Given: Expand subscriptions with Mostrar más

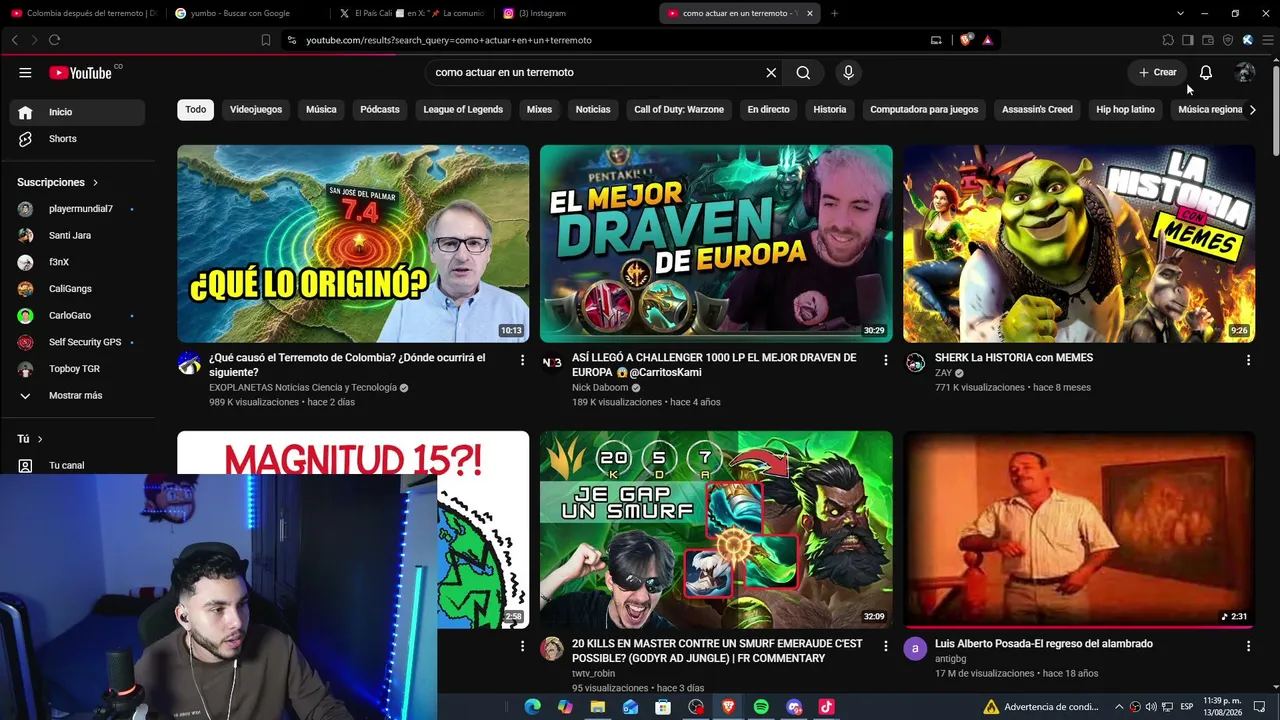Looking at the screenshot, I should tap(77, 395).
